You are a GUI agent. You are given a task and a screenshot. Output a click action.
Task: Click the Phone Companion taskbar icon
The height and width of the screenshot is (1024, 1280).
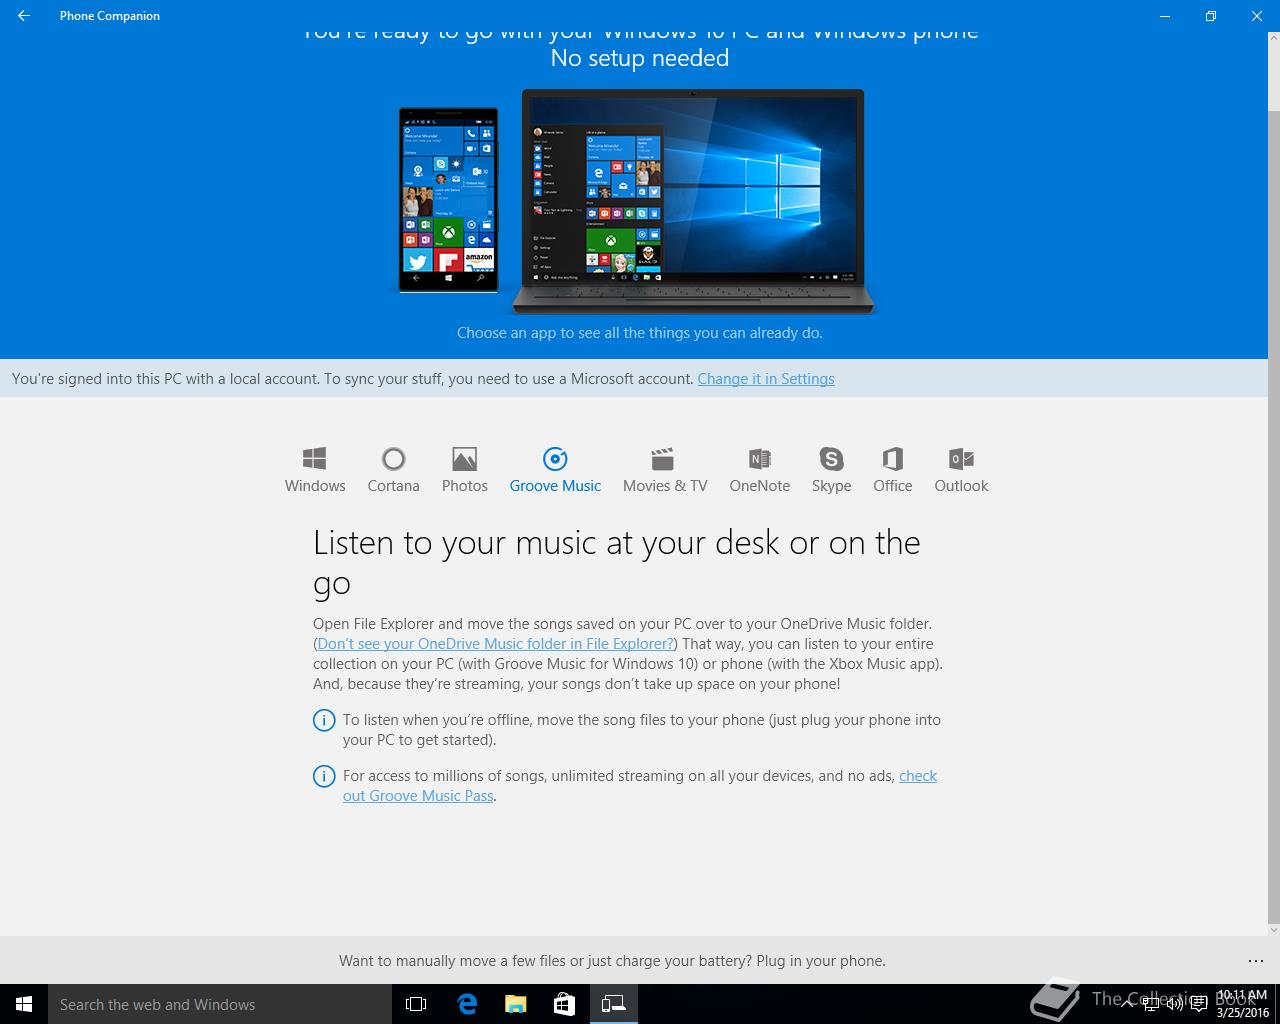613,1004
